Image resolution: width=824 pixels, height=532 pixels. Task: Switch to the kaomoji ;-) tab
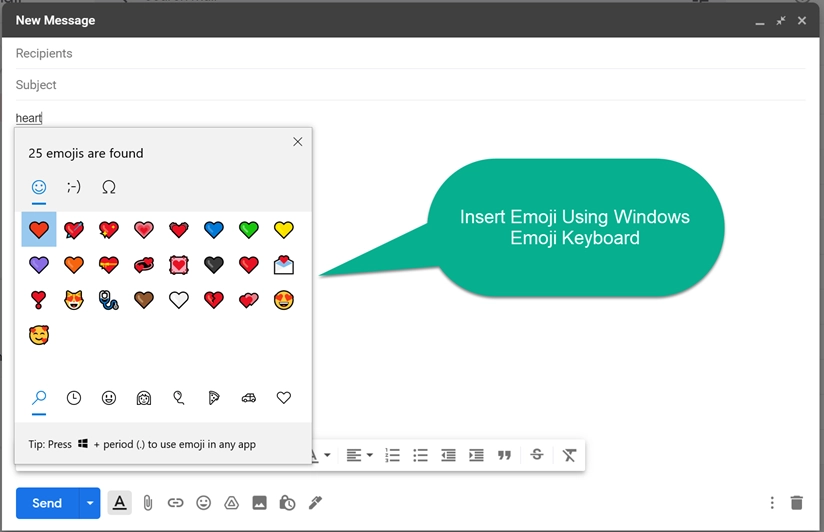pyautogui.click(x=74, y=187)
